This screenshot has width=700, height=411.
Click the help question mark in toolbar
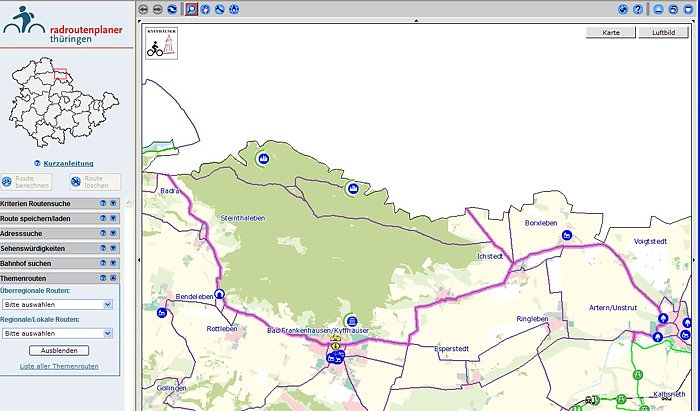638,9
